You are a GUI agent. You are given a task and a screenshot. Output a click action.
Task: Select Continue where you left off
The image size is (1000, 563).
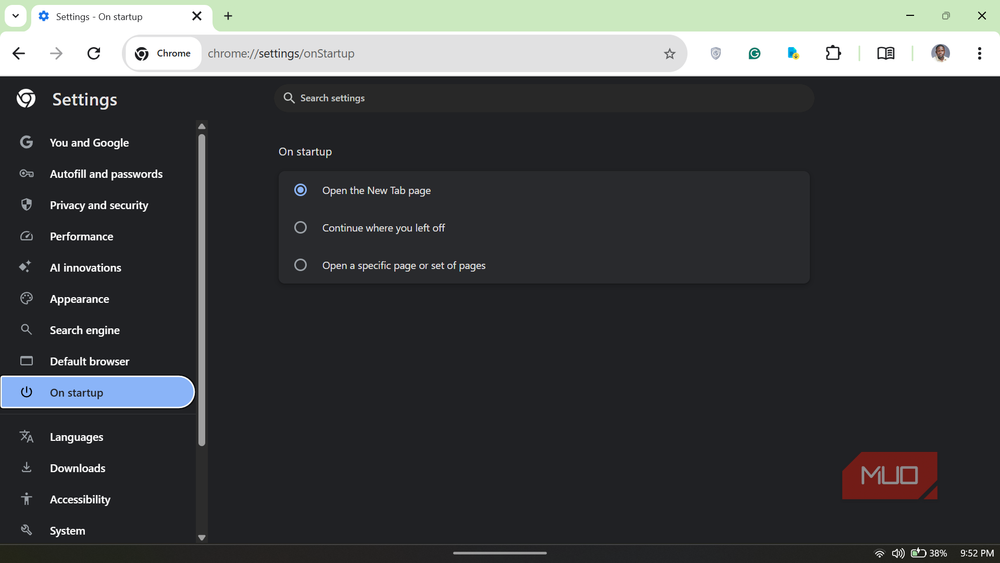(x=544, y=228)
